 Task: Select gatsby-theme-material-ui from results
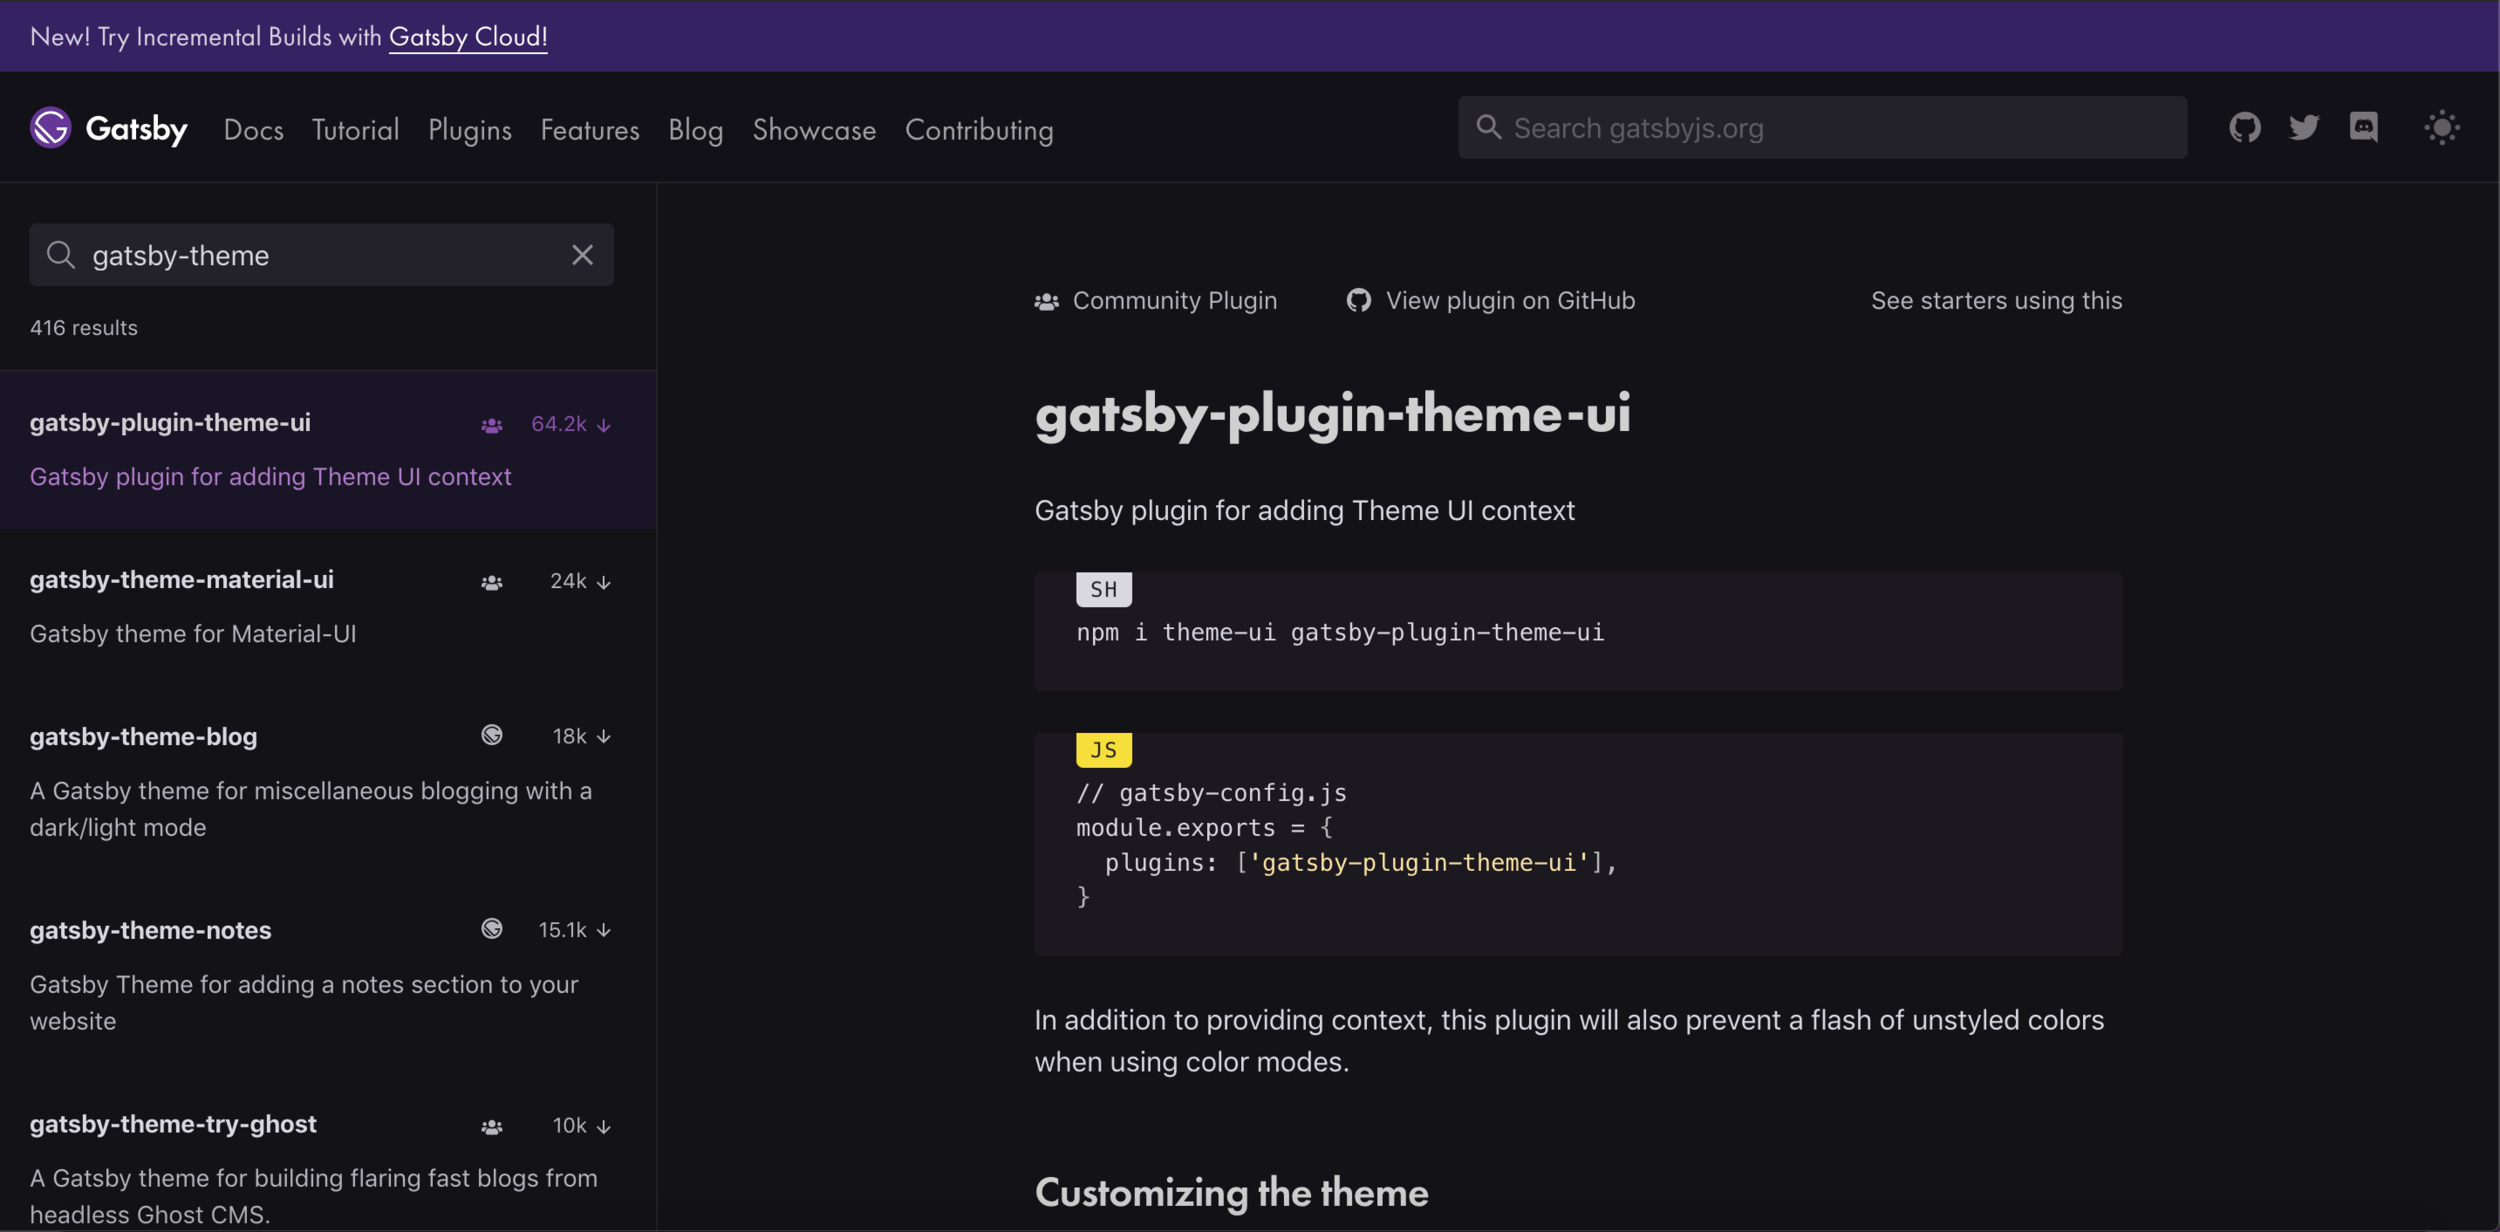coord(182,580)
